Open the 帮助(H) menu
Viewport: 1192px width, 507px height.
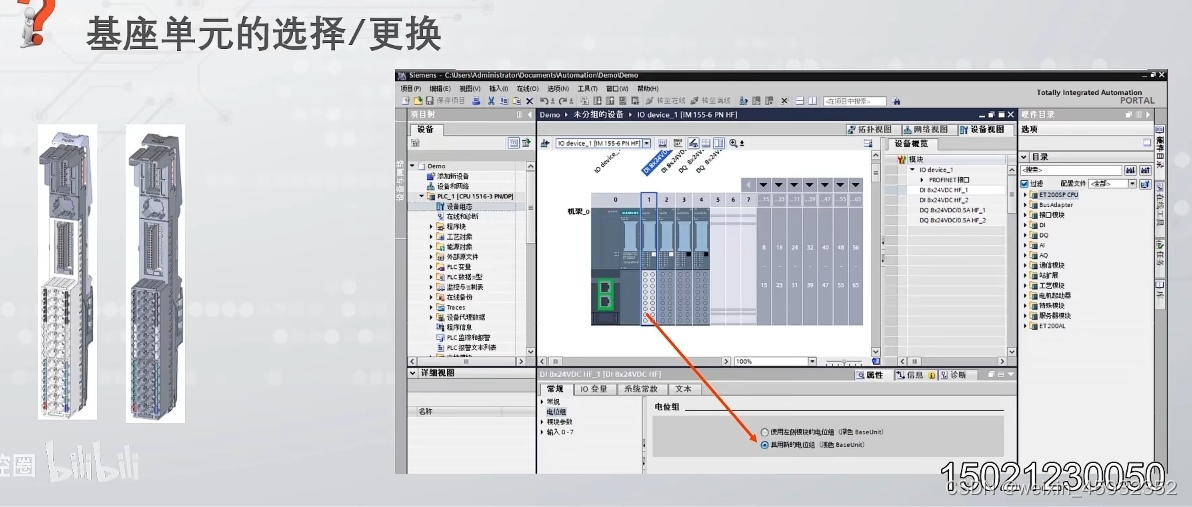(647, 88)
